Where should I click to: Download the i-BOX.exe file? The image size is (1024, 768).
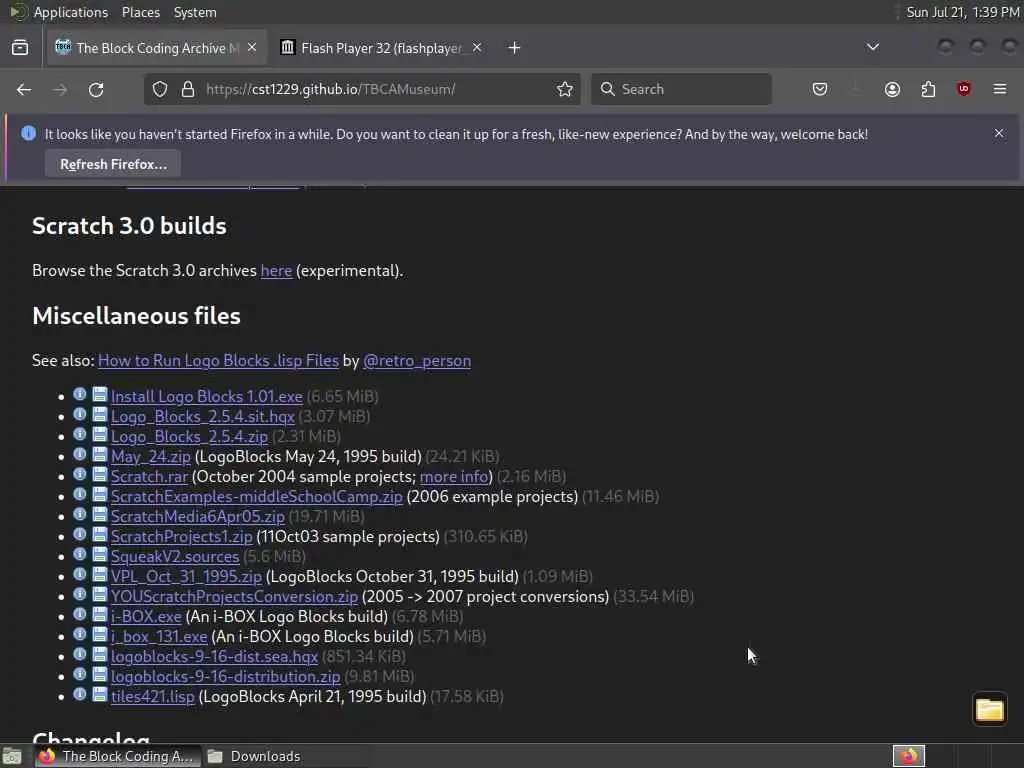(x=146, y=616)
